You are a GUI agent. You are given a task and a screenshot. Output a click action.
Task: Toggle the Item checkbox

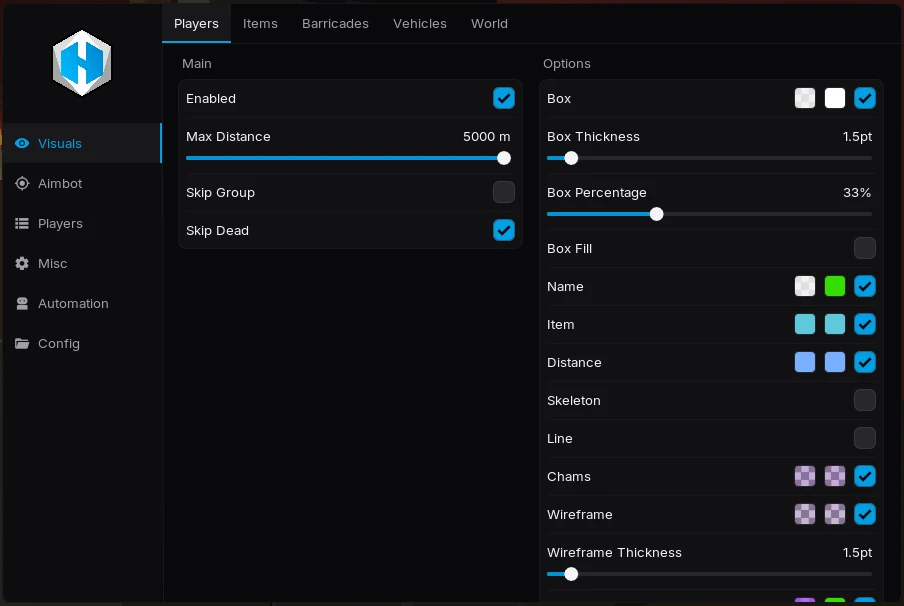pyautogui.click(x=865, y=324)
